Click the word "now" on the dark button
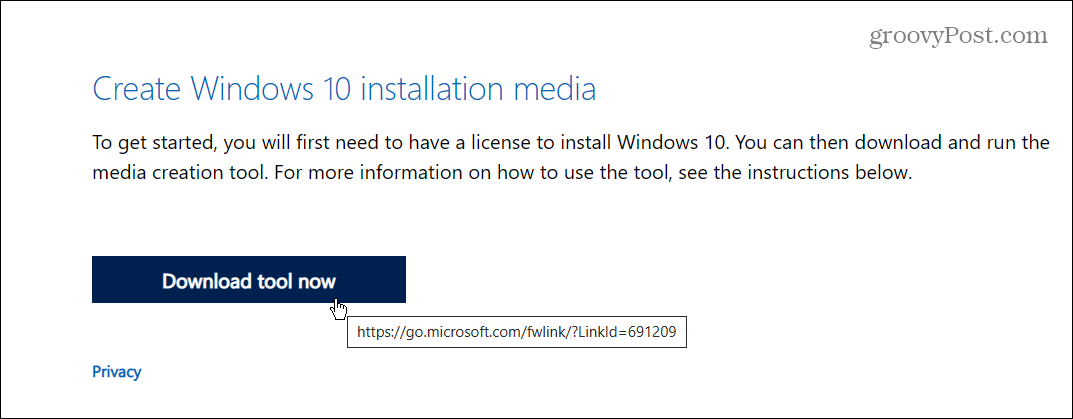1073x419 pixels. point(317,281)
